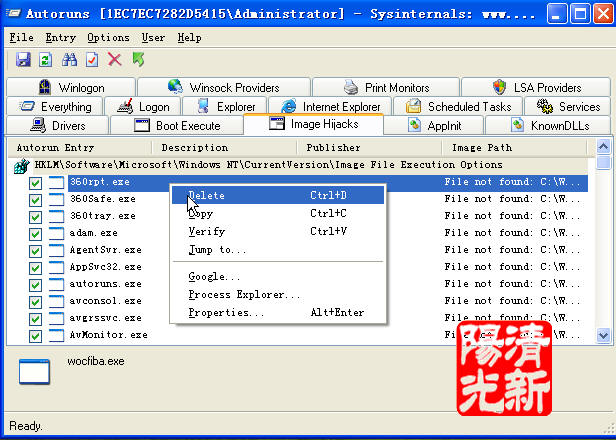The width and height of the screenshot is (616, 440).
Task: Switch to the Everything tab
Action: (x=55, y=106)
